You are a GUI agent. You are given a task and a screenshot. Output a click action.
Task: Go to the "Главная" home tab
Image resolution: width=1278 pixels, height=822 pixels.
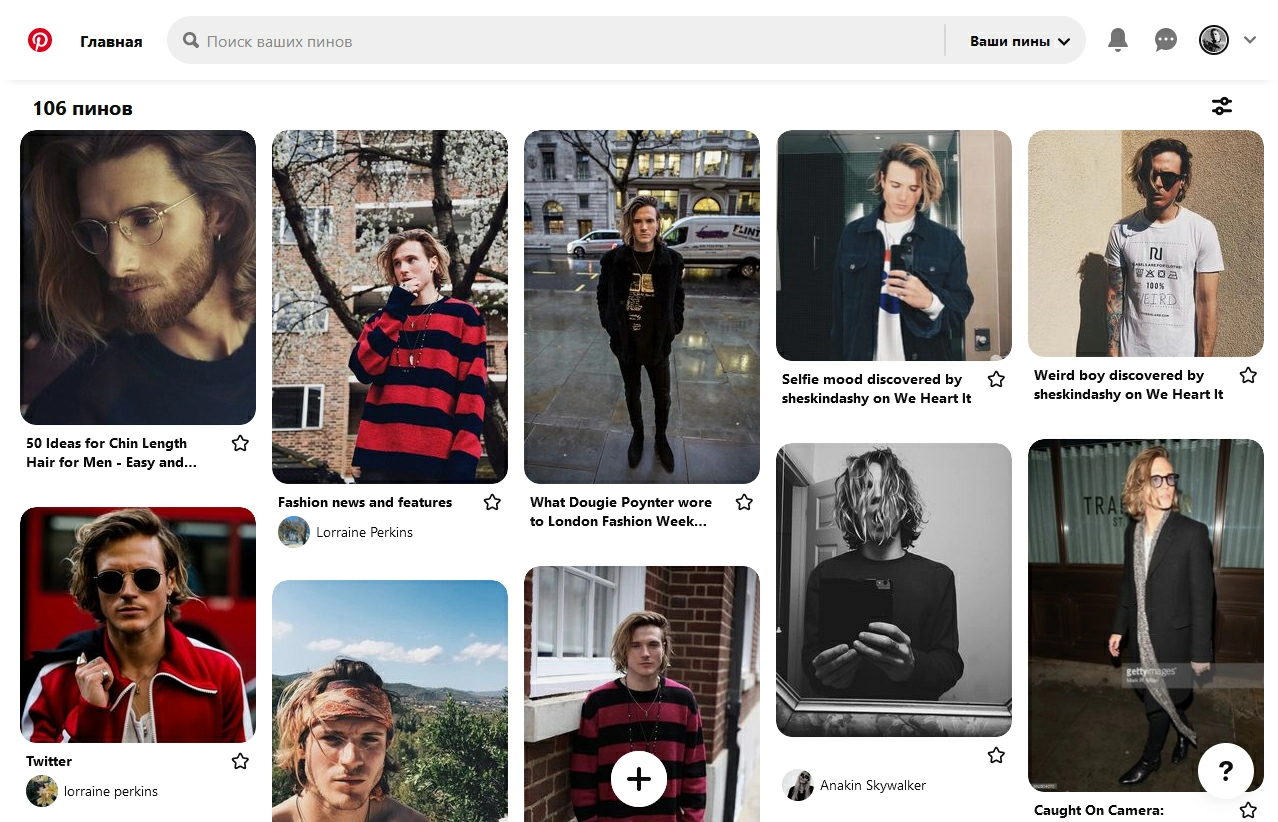tap(111, 41)
